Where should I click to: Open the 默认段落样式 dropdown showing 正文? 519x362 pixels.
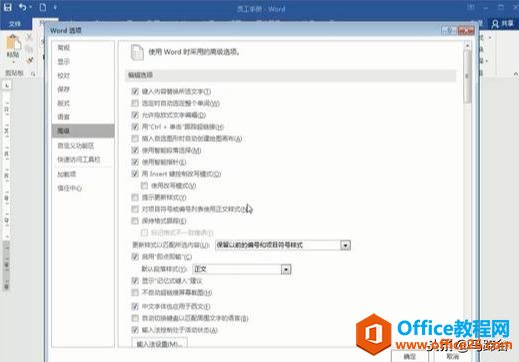coord(242,269)
